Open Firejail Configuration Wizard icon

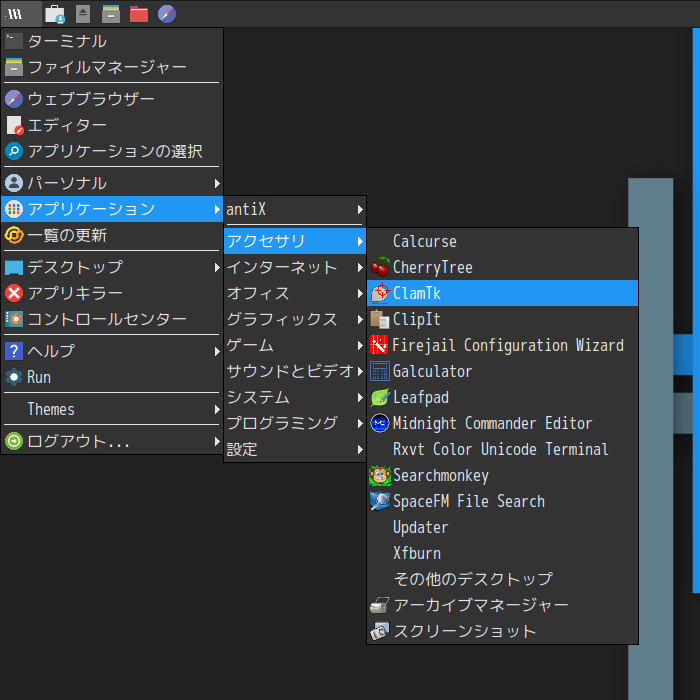pos(379,345)
